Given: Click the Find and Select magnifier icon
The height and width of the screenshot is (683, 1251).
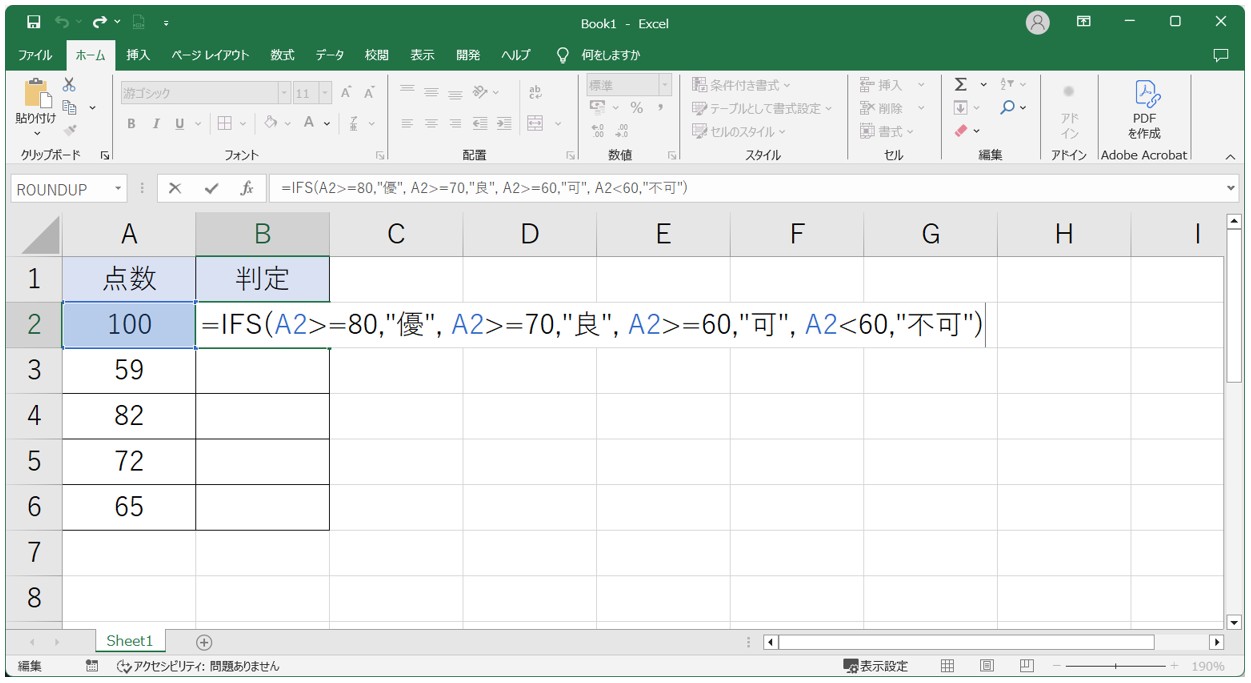Looking at the screenshot, I should (1008, 107).
